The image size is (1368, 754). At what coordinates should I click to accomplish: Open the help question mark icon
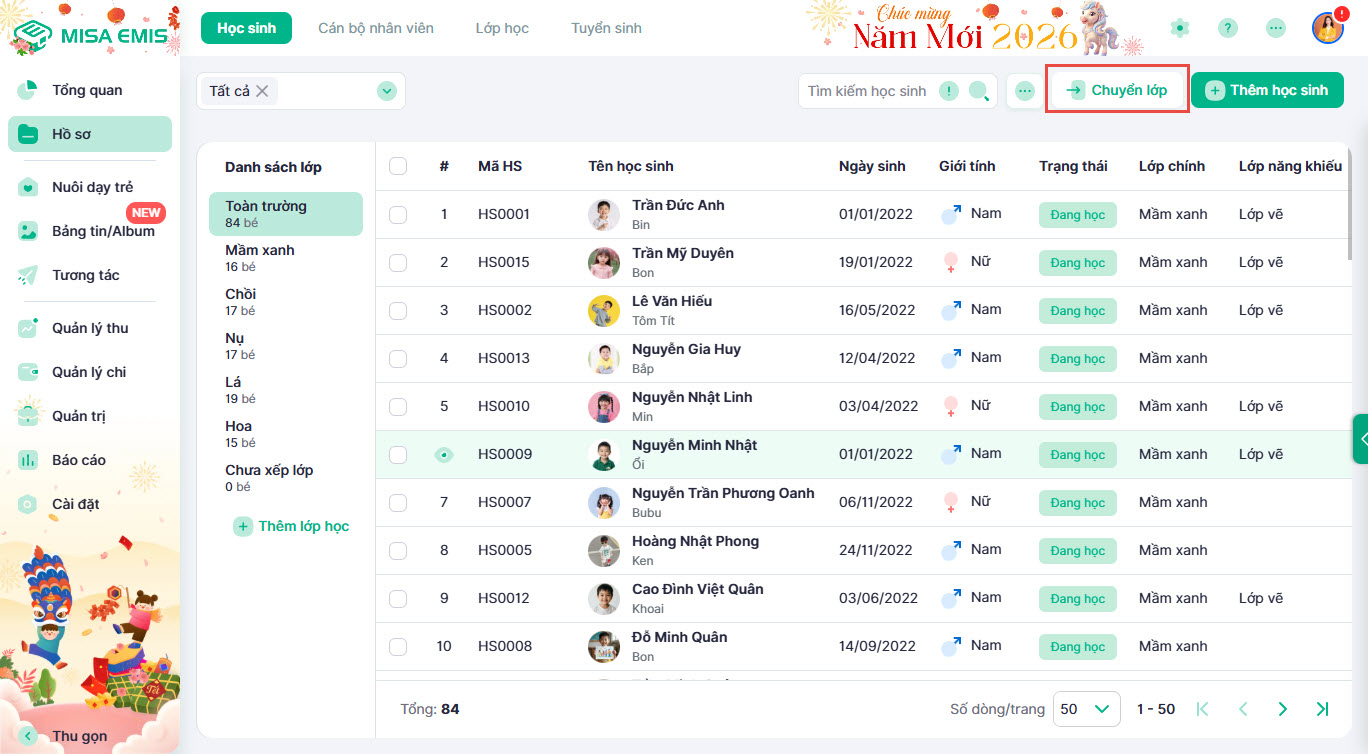1228,28
